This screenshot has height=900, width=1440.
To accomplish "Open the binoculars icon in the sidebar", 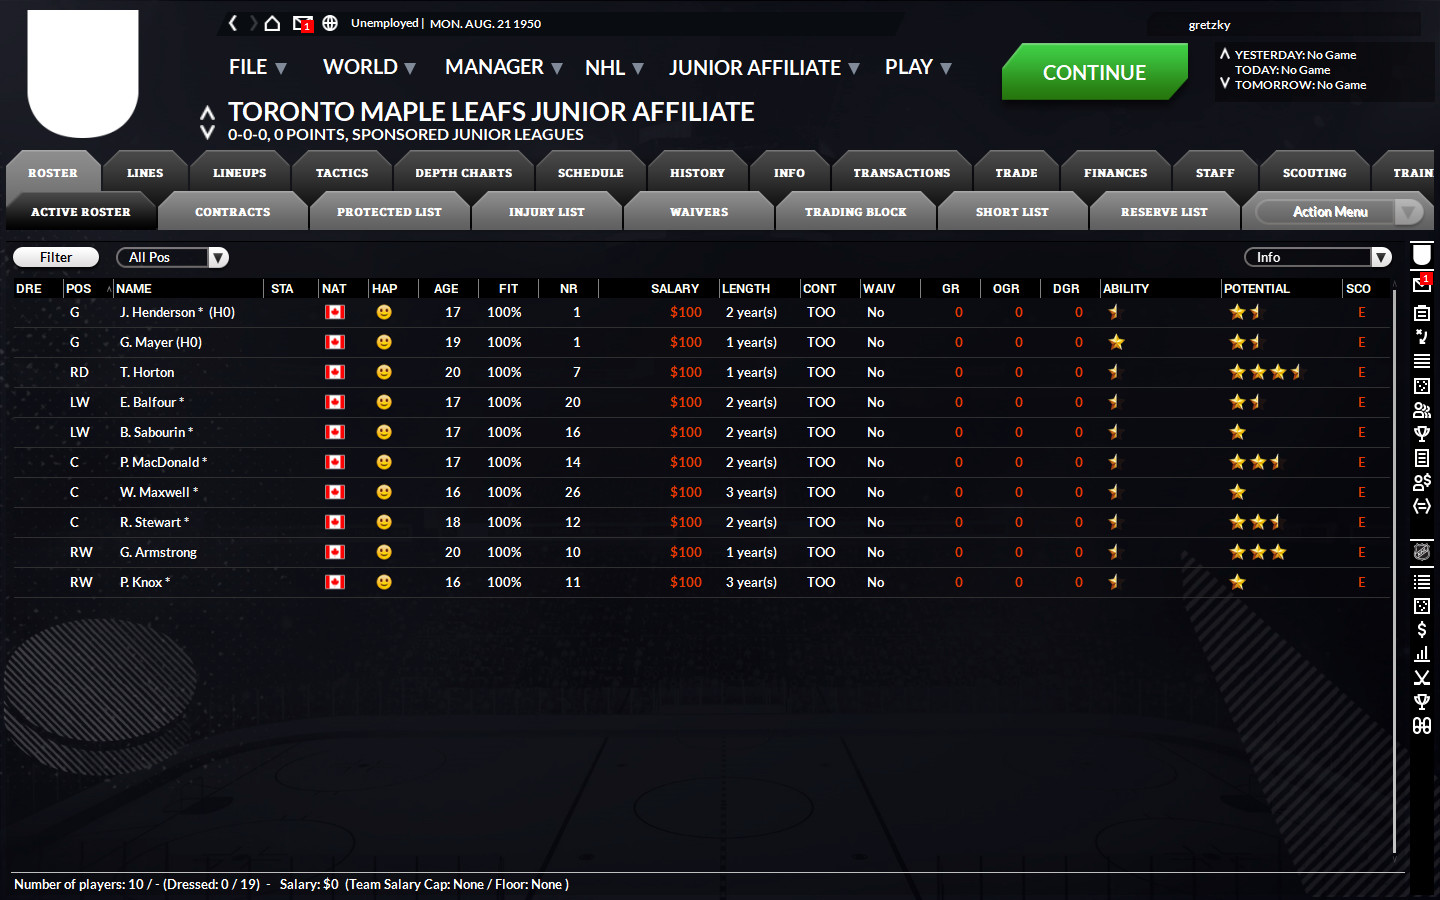I will click(x=1421, y=726).
